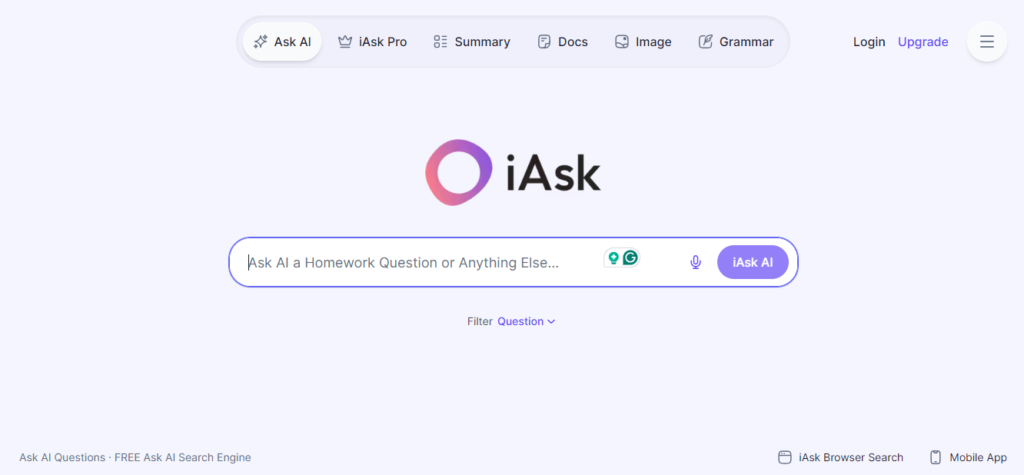Click the sparkle icon beside Ask AI

click(260, 42)
